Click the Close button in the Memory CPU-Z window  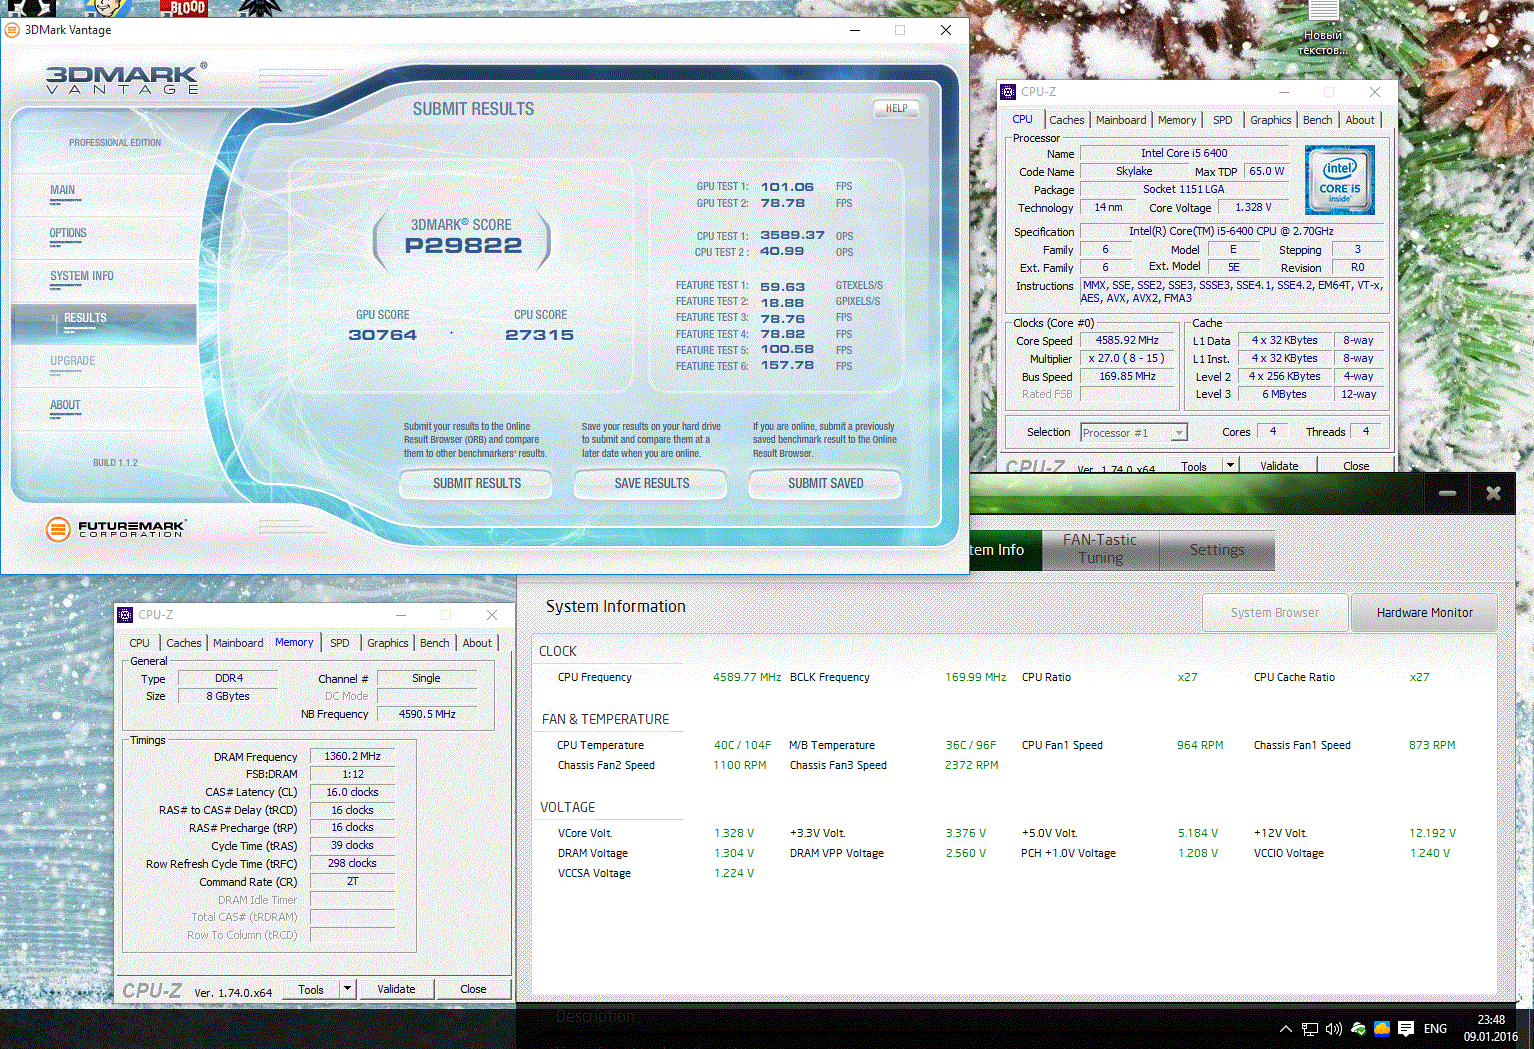pyautogui.click(x=473, y=989)
